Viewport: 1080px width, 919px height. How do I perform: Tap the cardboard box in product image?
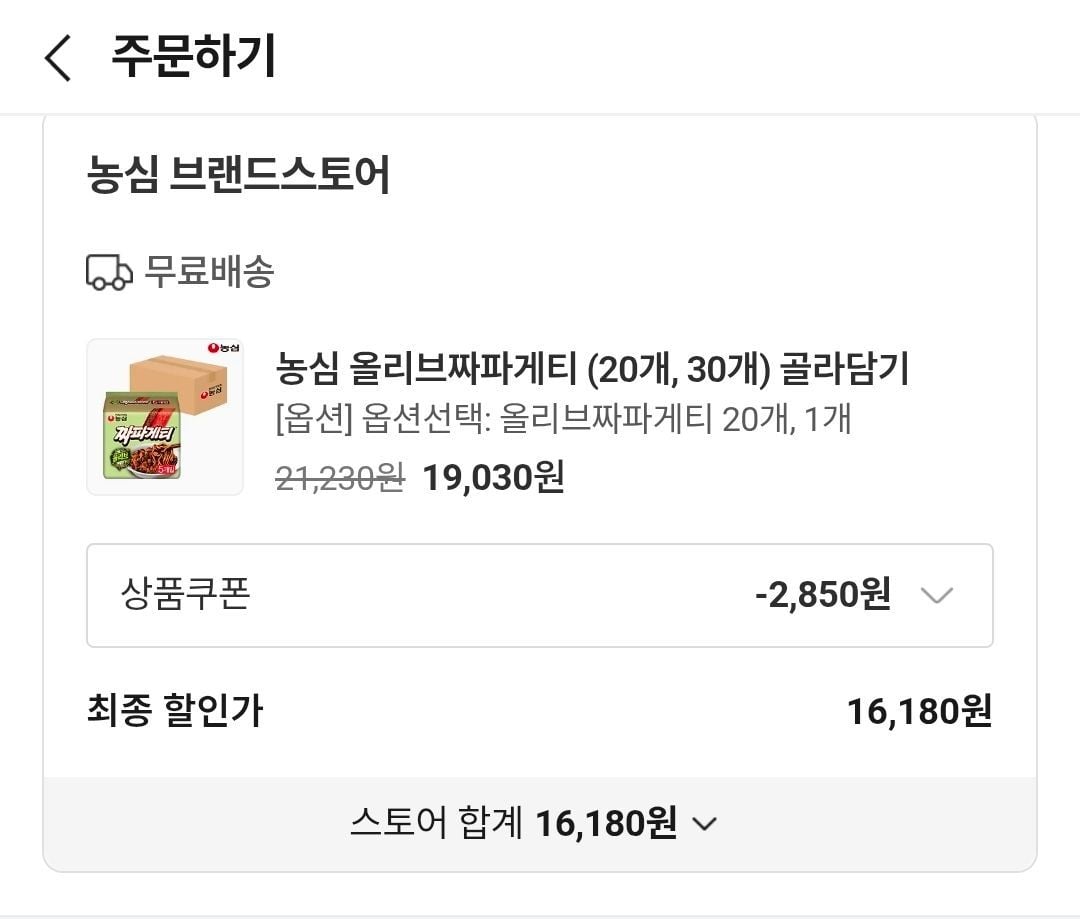179,382
